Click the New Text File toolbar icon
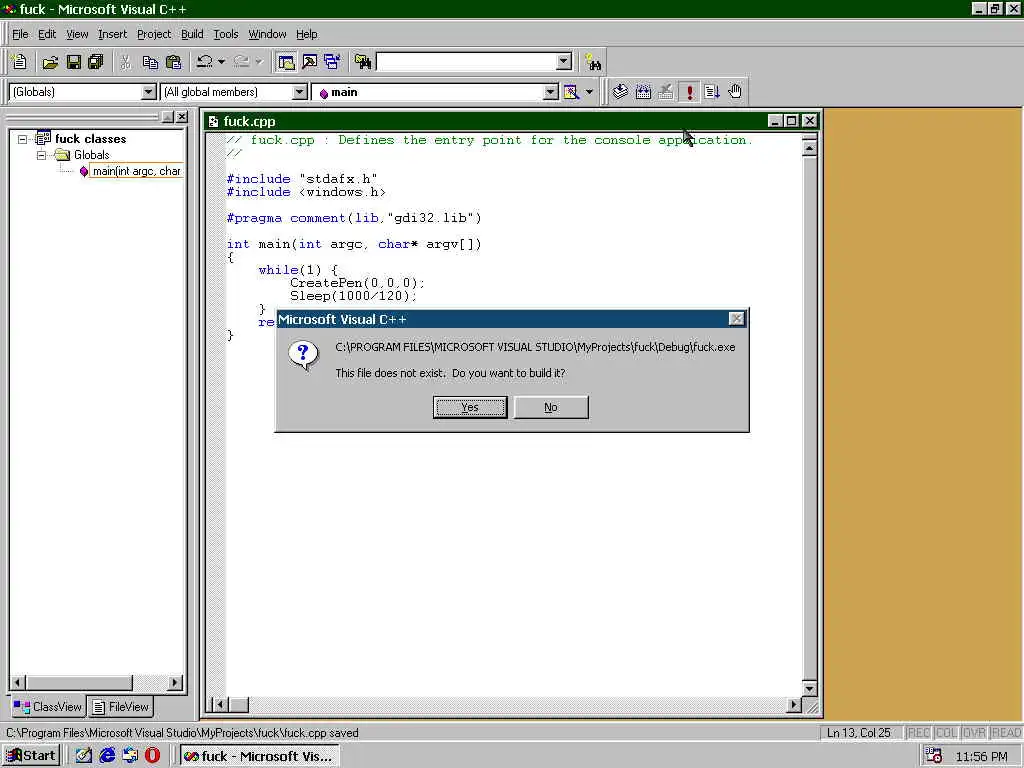 [19, 62]
